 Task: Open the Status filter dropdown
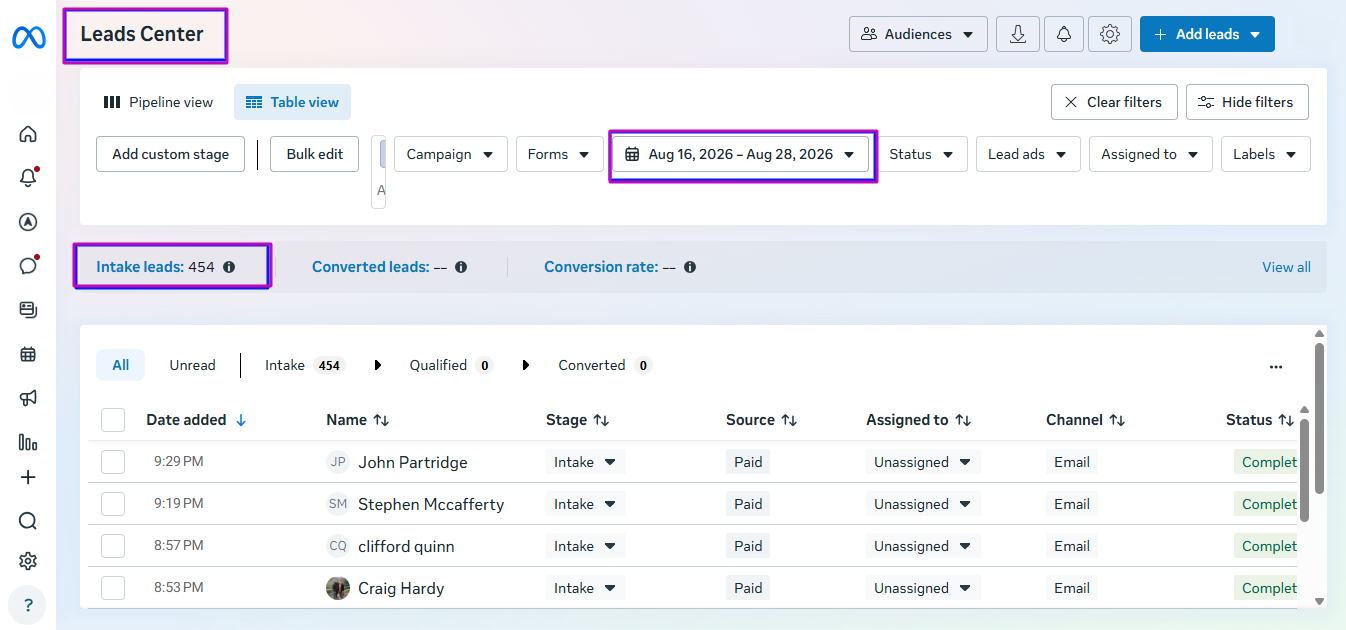click(x=922, y=154)
